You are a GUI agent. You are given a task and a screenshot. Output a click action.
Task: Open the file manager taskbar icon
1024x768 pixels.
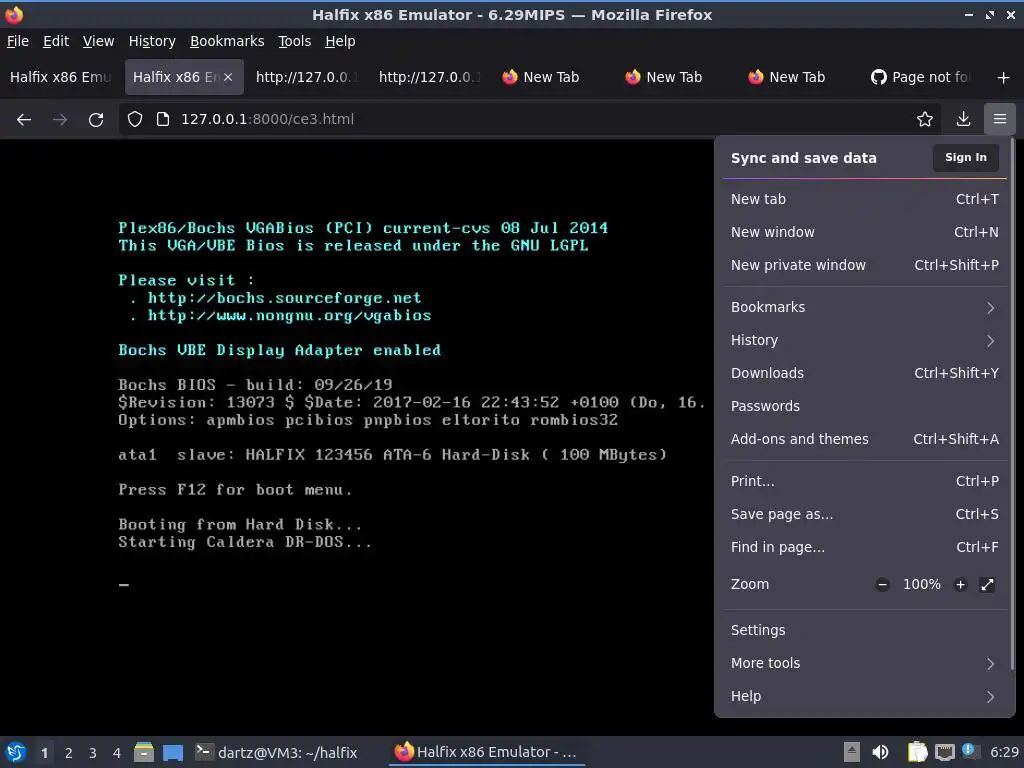click(144, 752)
